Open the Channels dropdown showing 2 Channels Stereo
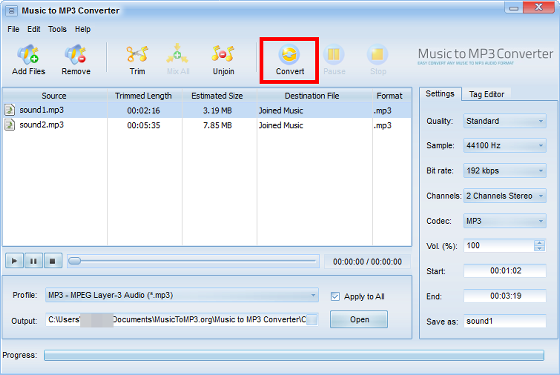 505,196
